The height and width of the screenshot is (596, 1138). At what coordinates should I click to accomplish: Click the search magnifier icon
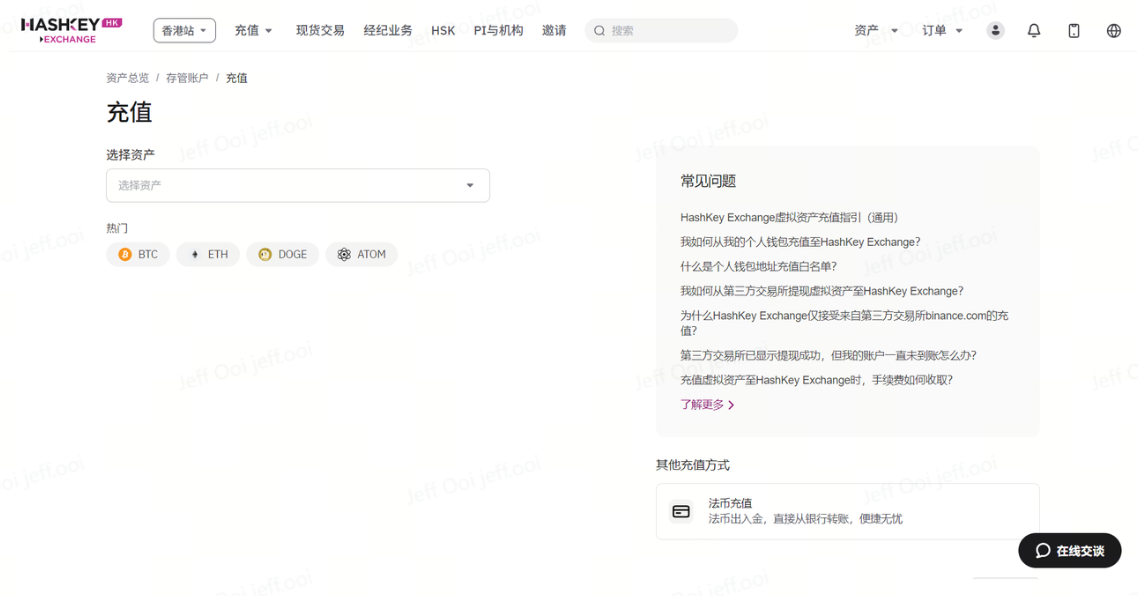[x=599, y=30]
